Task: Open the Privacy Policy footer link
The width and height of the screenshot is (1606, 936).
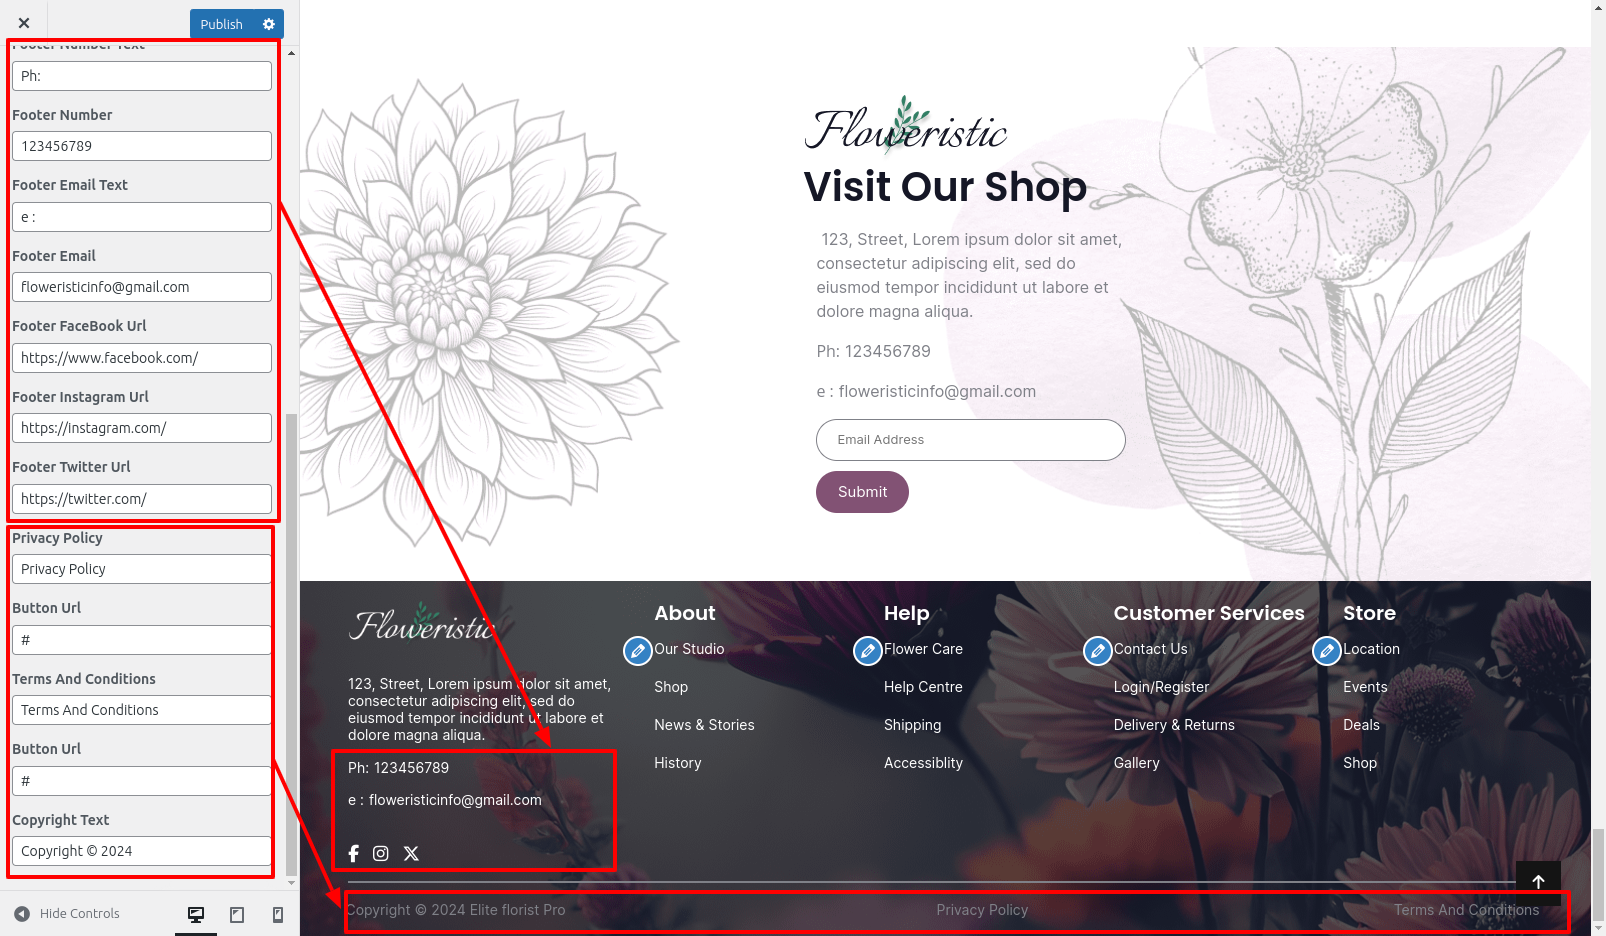Action: tap(982, 910)
